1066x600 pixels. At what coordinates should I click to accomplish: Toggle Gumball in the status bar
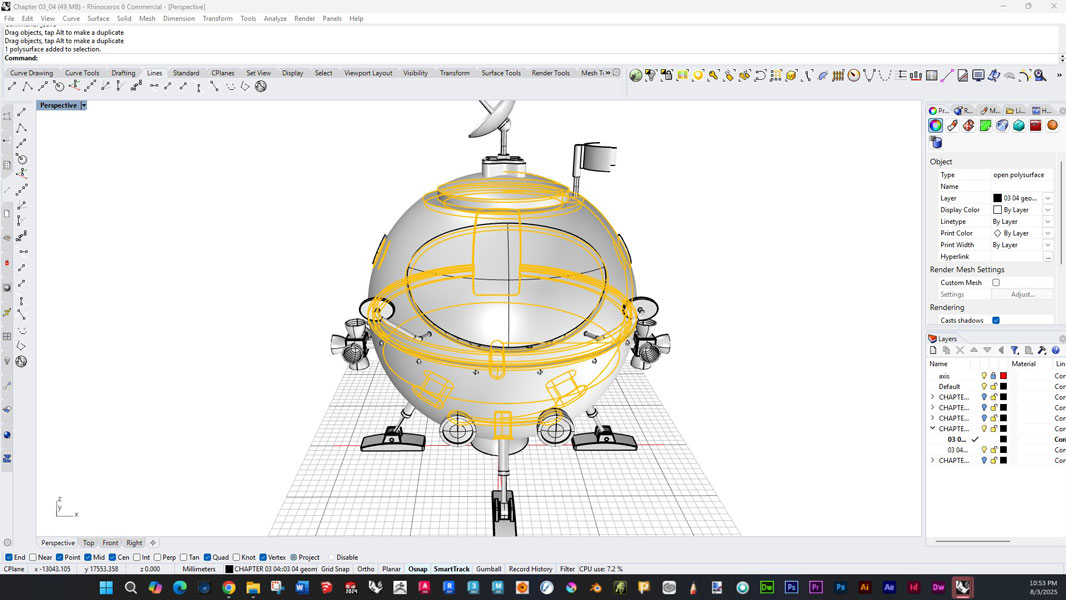[x=489, y=570]
